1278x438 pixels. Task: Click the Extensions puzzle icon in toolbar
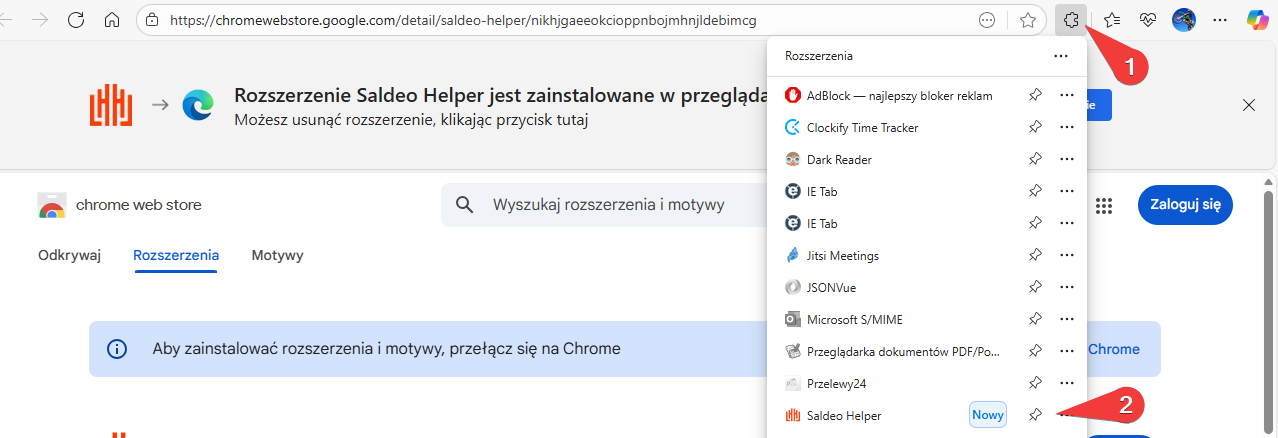(1070, 20)
